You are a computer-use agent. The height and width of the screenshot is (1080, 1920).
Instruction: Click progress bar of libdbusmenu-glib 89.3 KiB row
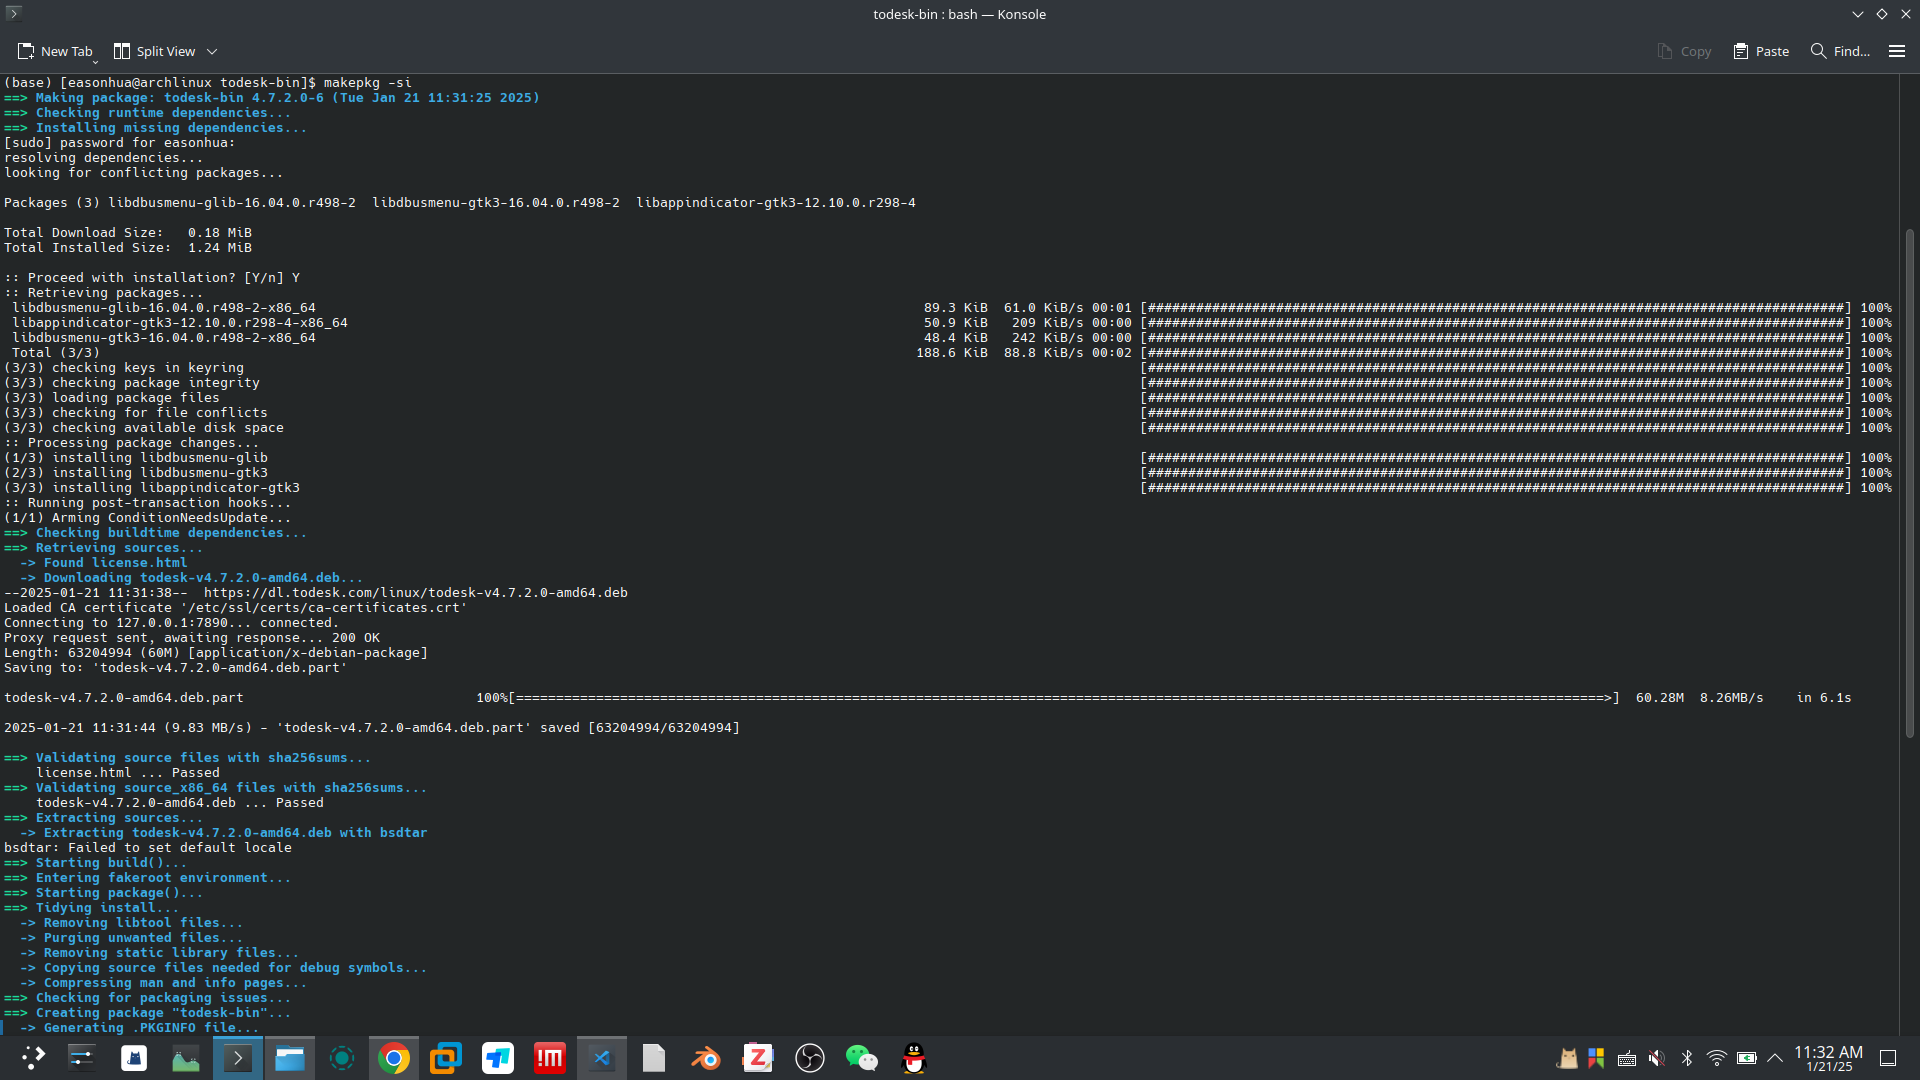point(1496,308)
